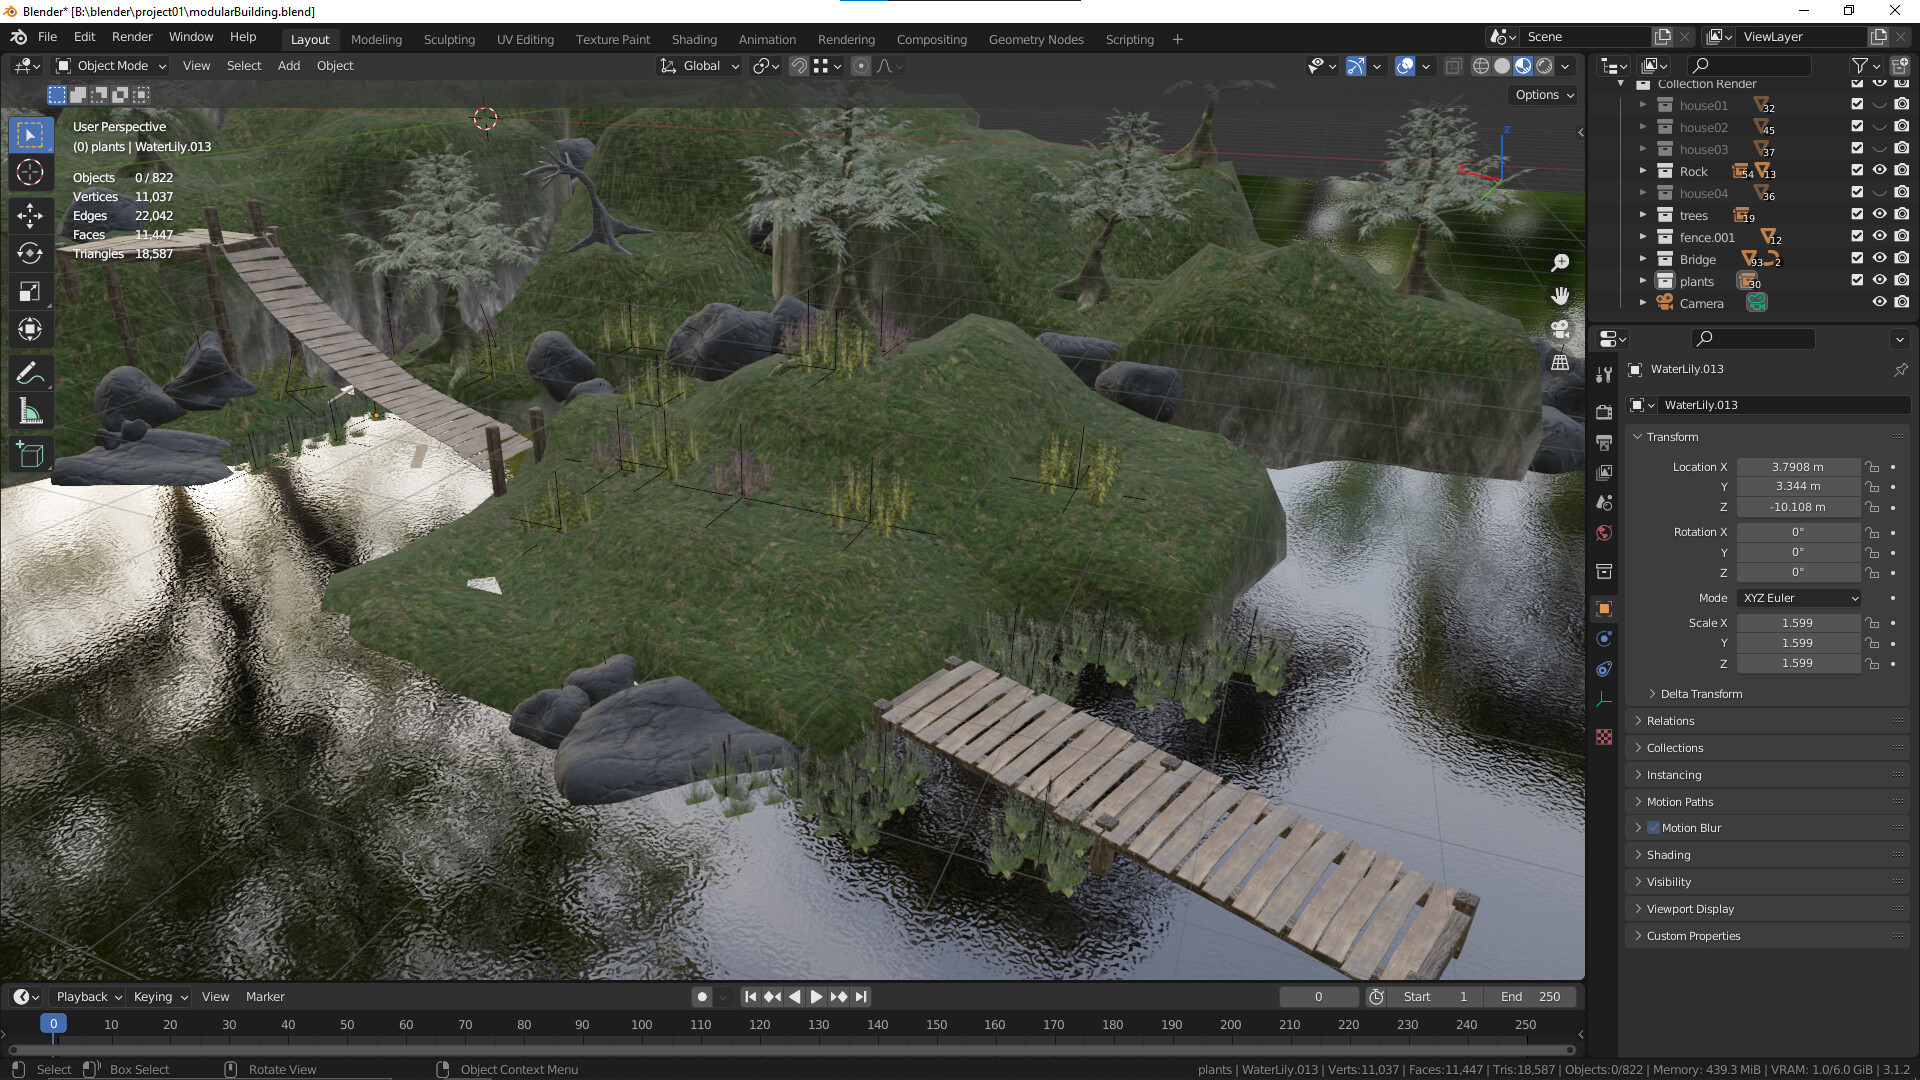Enable the Motion Blur checkbox
Screen dimensions: 1920x1080
[1653, 828]
